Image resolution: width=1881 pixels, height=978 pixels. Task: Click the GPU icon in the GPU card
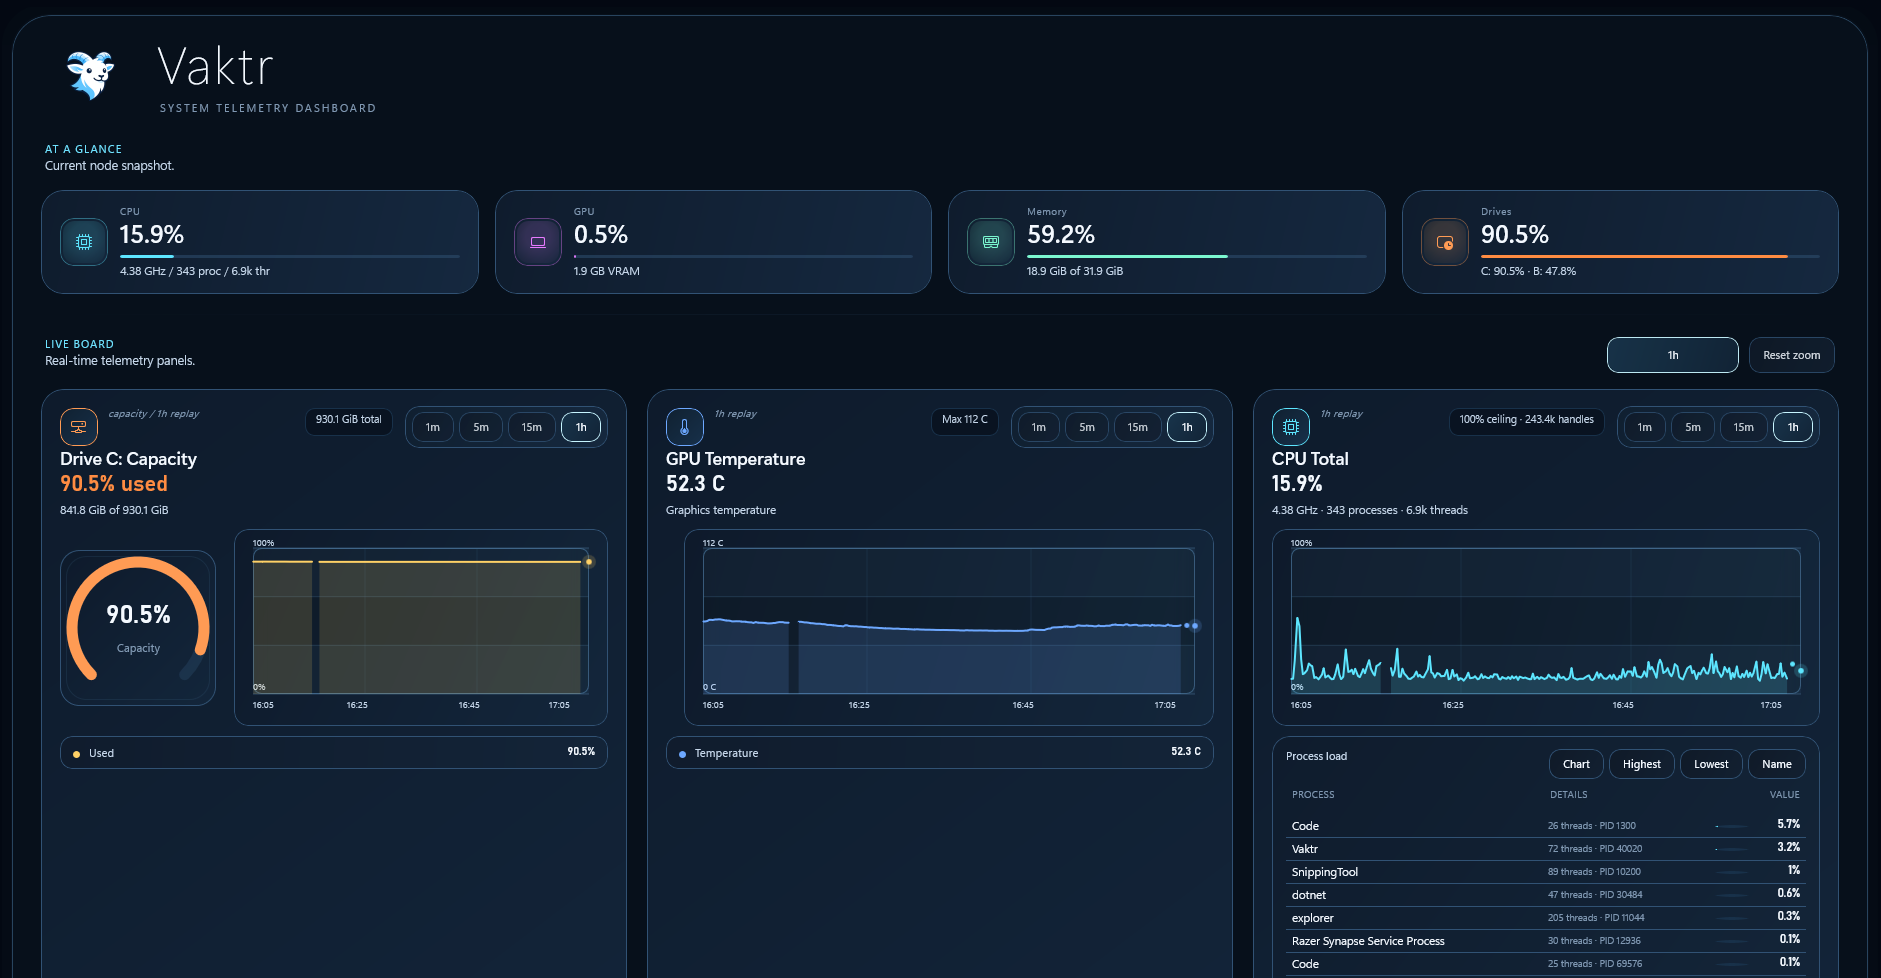pyautogui.click(x=537, y=242)
